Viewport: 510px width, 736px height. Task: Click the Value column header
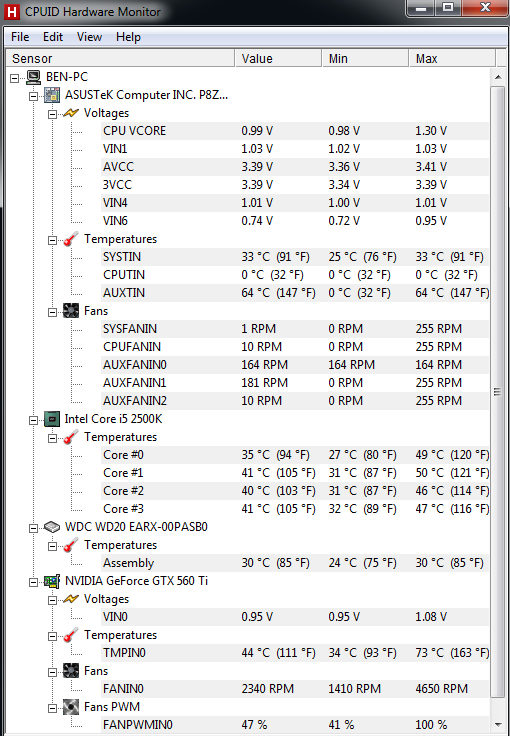pyautogui.click(x=278, y=58)
